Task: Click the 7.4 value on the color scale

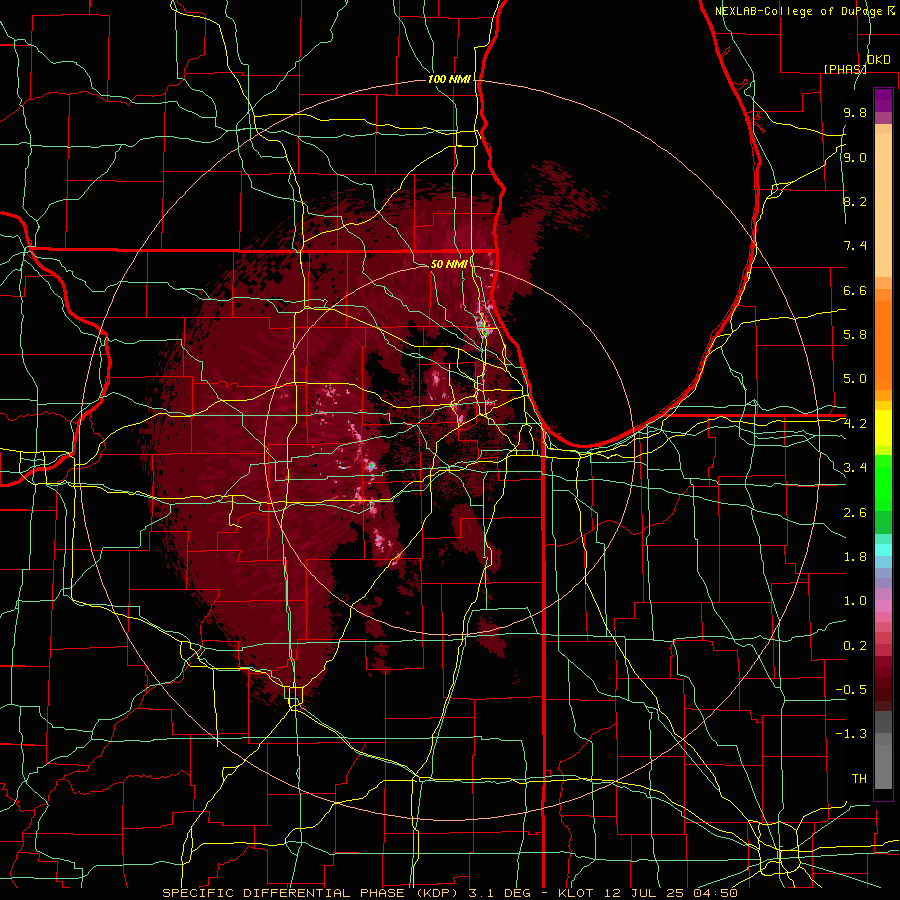Action: pos(855,246)
